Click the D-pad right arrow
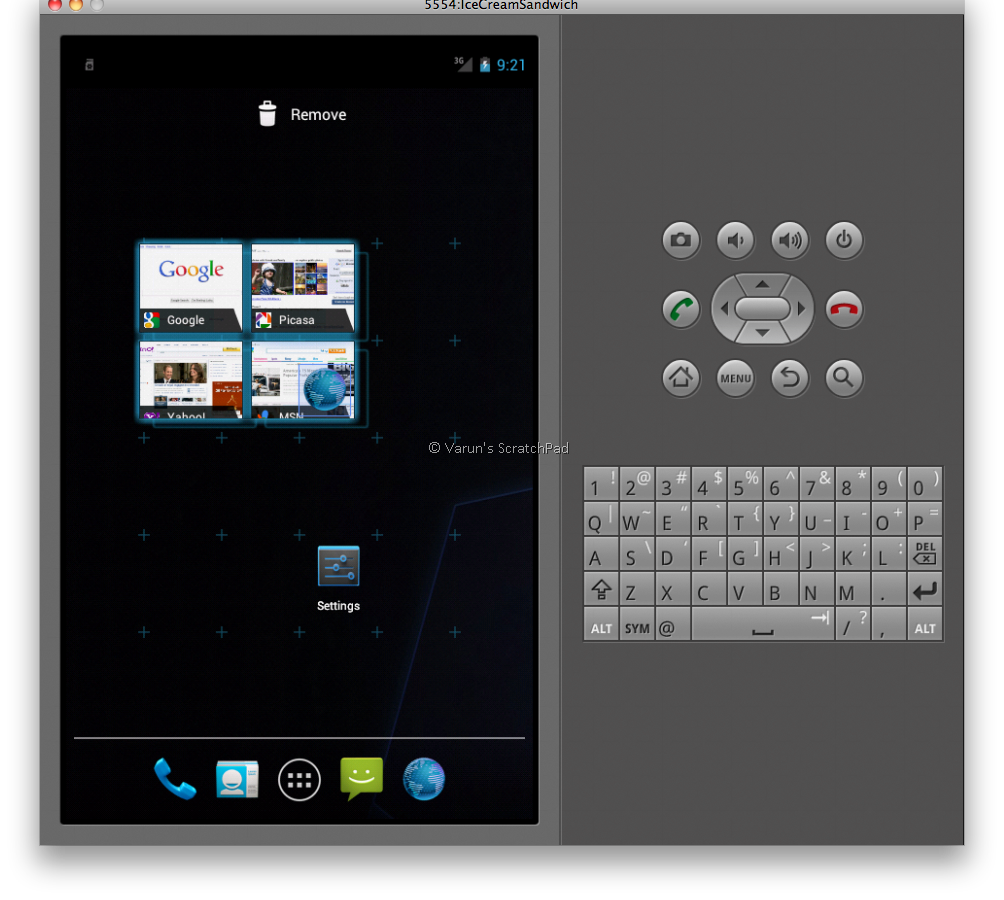The width and height of the screenshot is (1004, 900). (x=801, y=309)
